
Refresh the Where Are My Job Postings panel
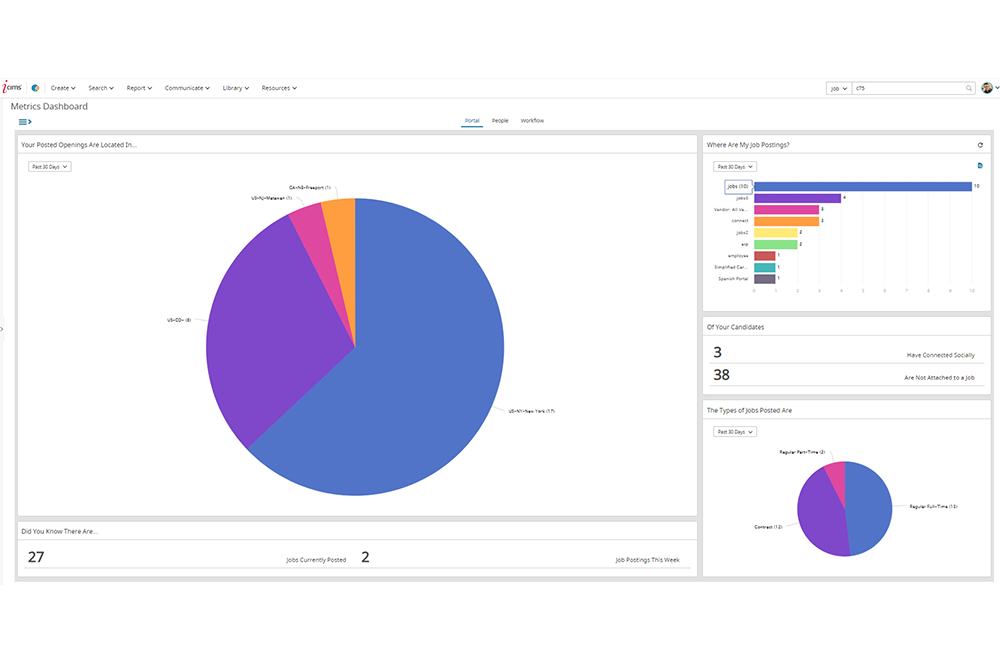click(x=980, y=145)
